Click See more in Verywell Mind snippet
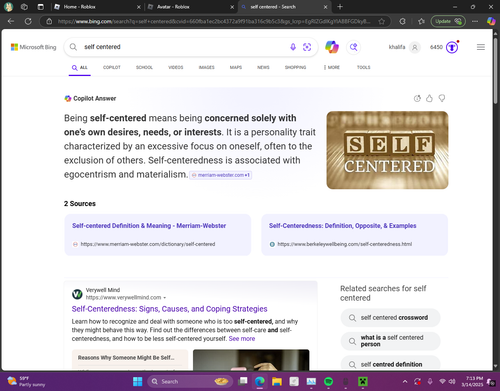 point(242,339)
